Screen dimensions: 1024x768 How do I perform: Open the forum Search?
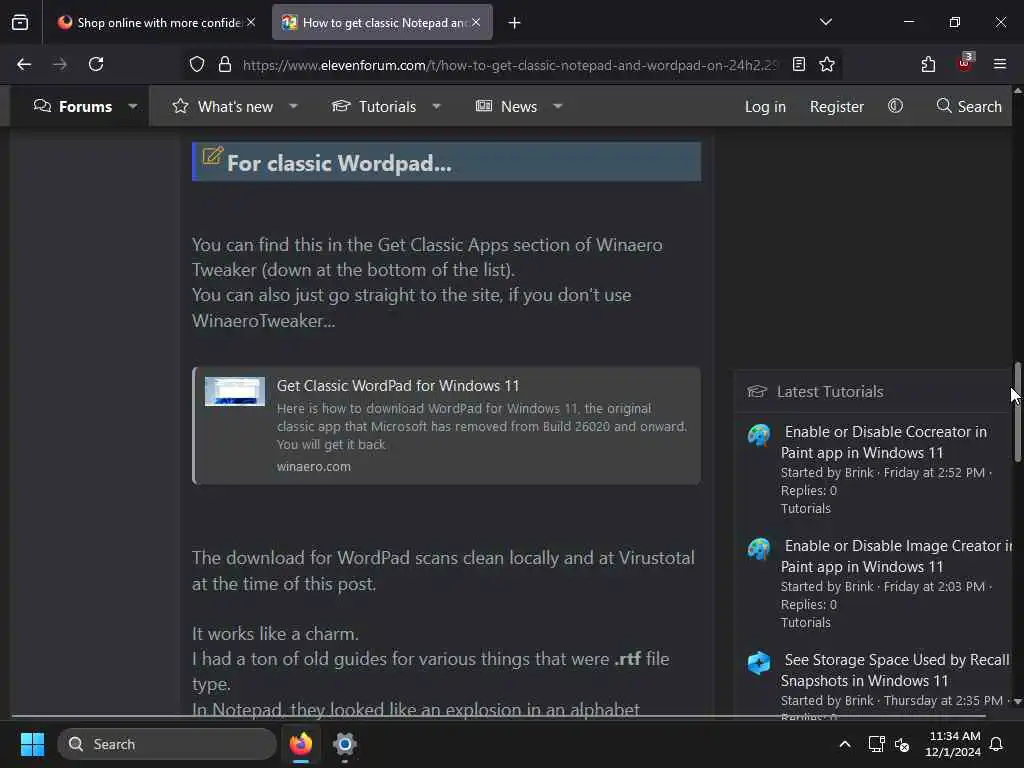point(968,106)
